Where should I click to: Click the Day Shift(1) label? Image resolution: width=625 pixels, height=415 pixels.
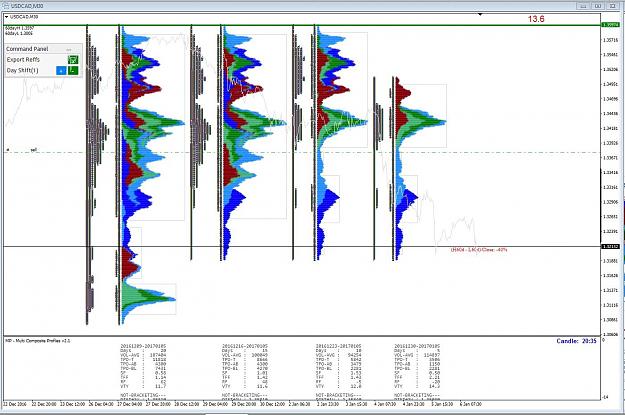(23, 71)
